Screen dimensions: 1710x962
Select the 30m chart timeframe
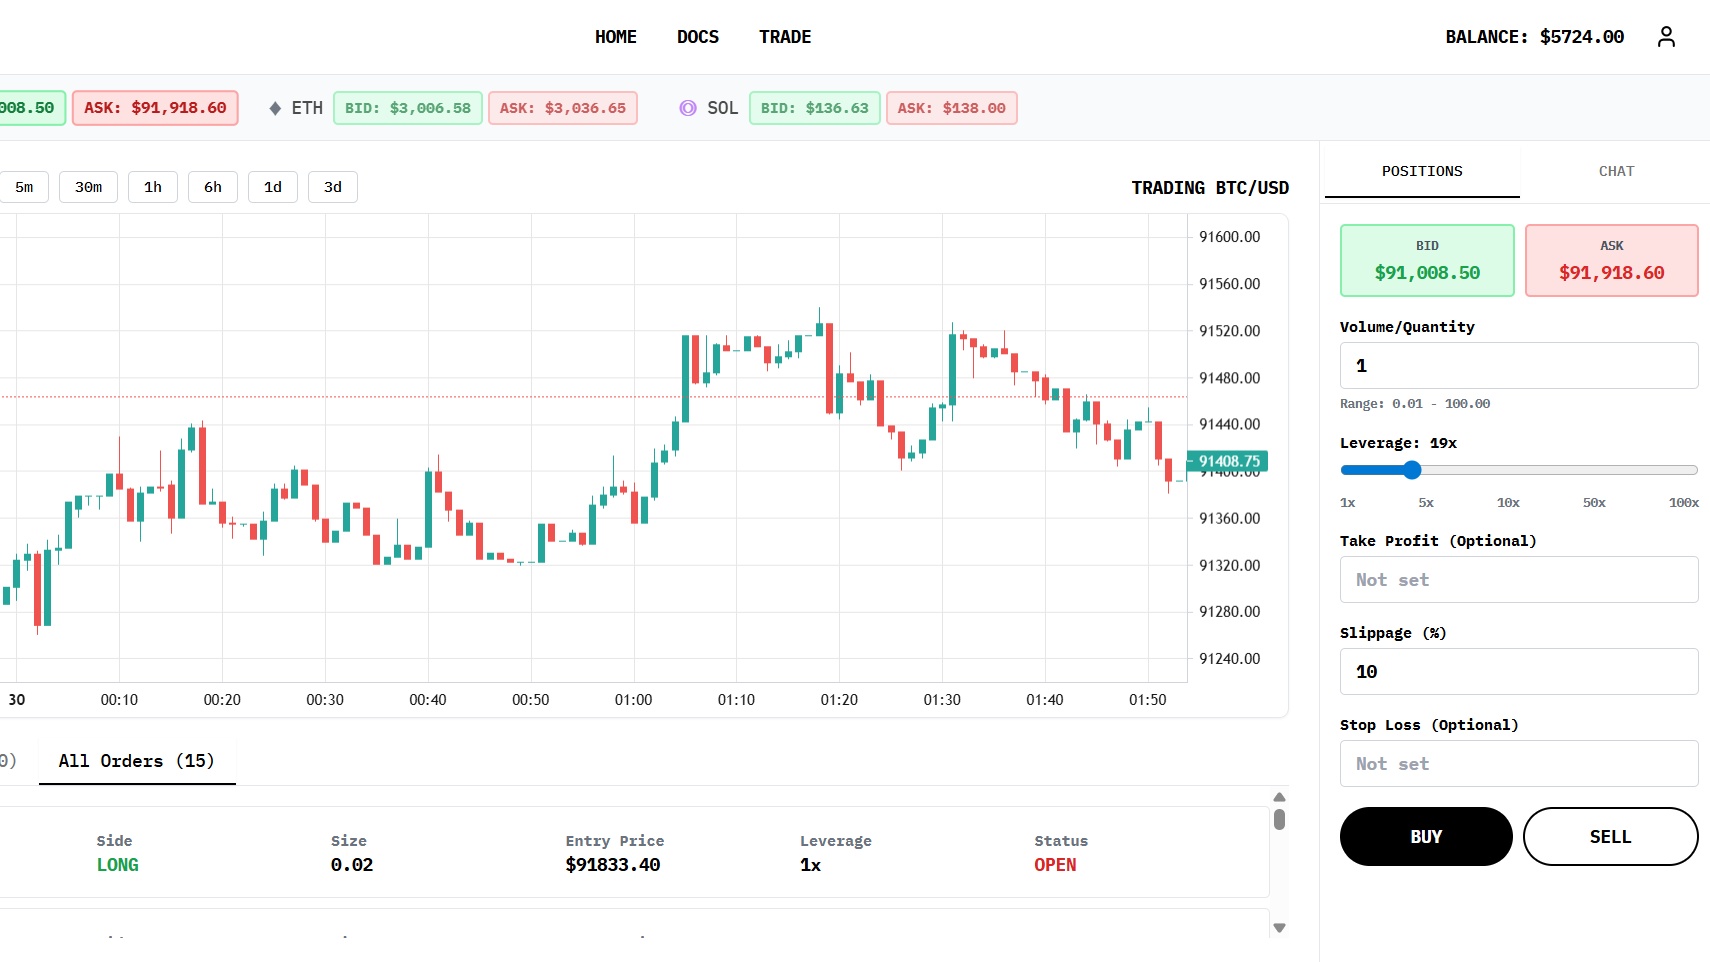(x=88, y=187)
